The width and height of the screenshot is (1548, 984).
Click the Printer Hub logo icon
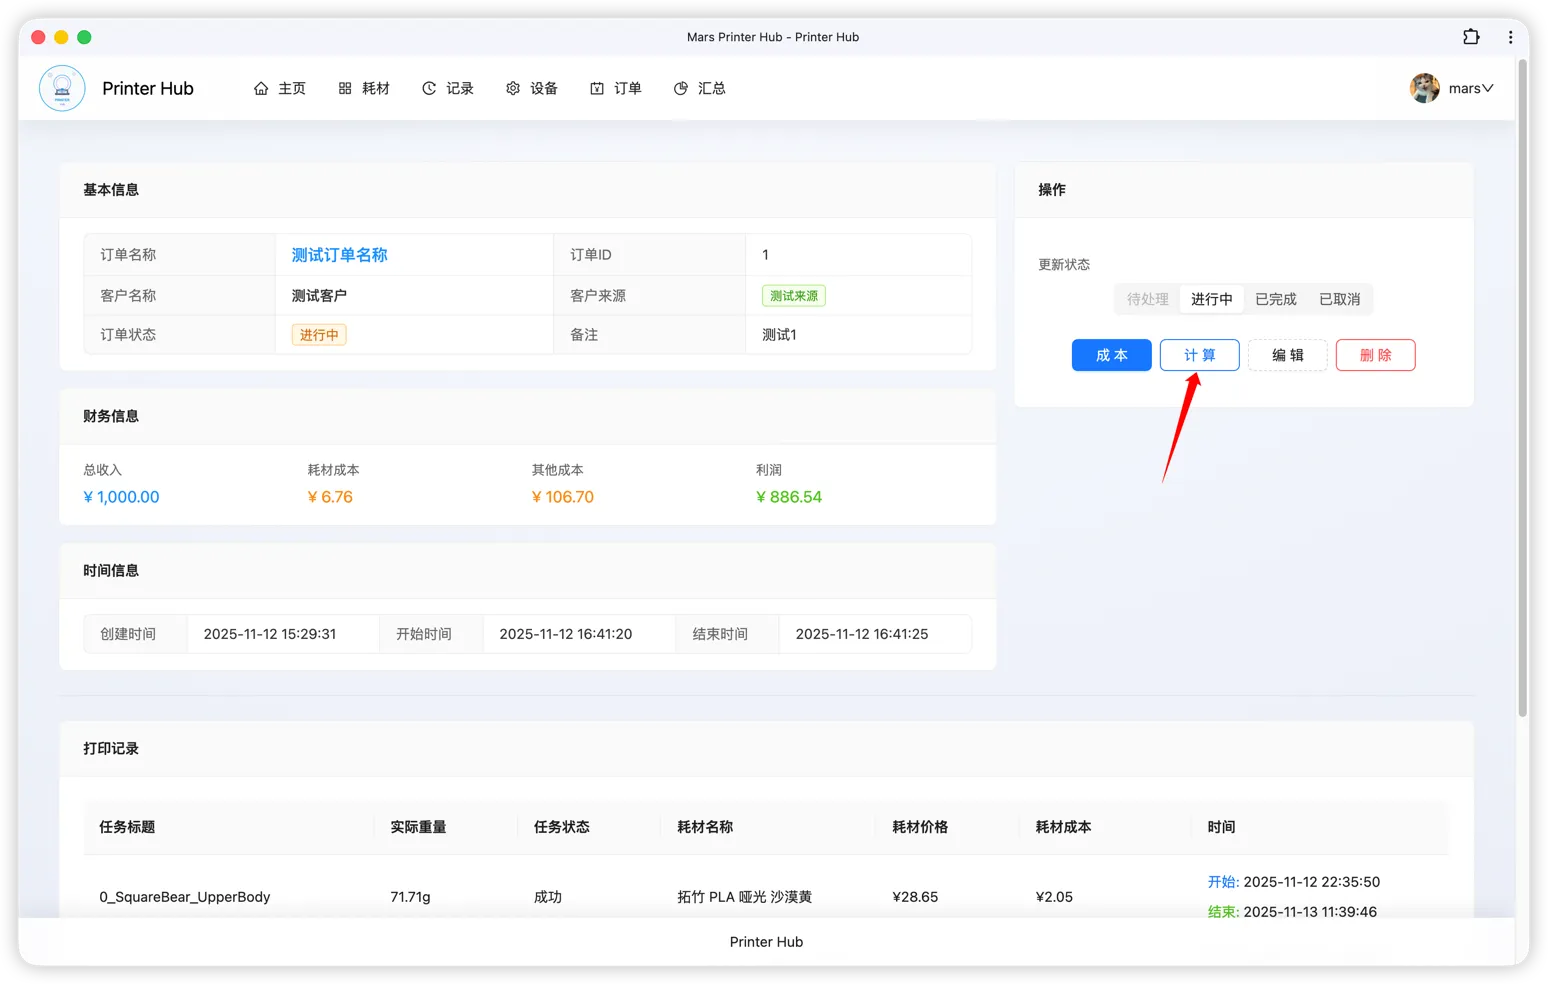point(62,88)
